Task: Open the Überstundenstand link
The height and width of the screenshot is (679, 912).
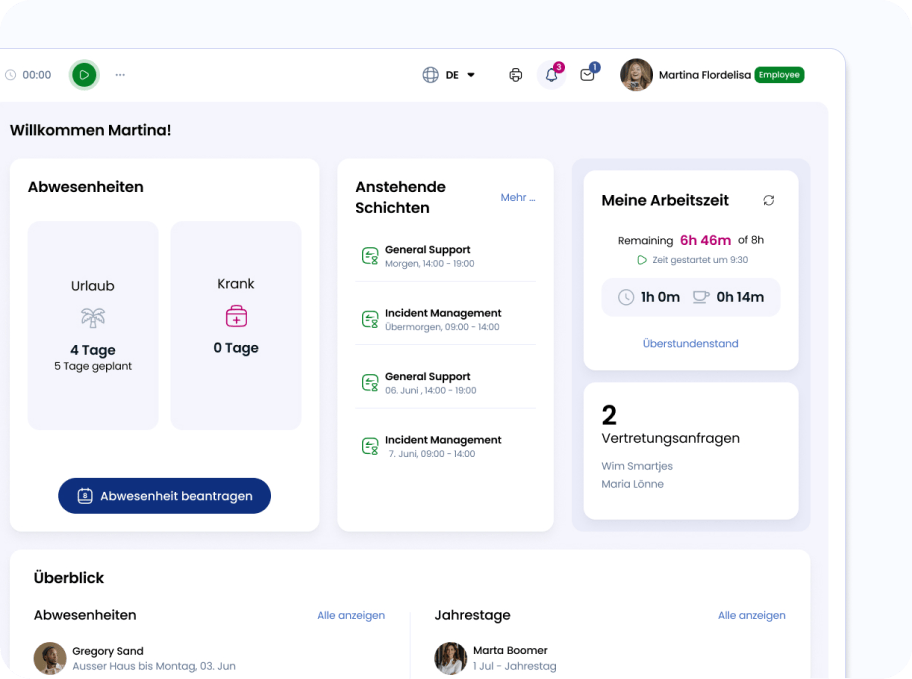Action: coord(690,343)
